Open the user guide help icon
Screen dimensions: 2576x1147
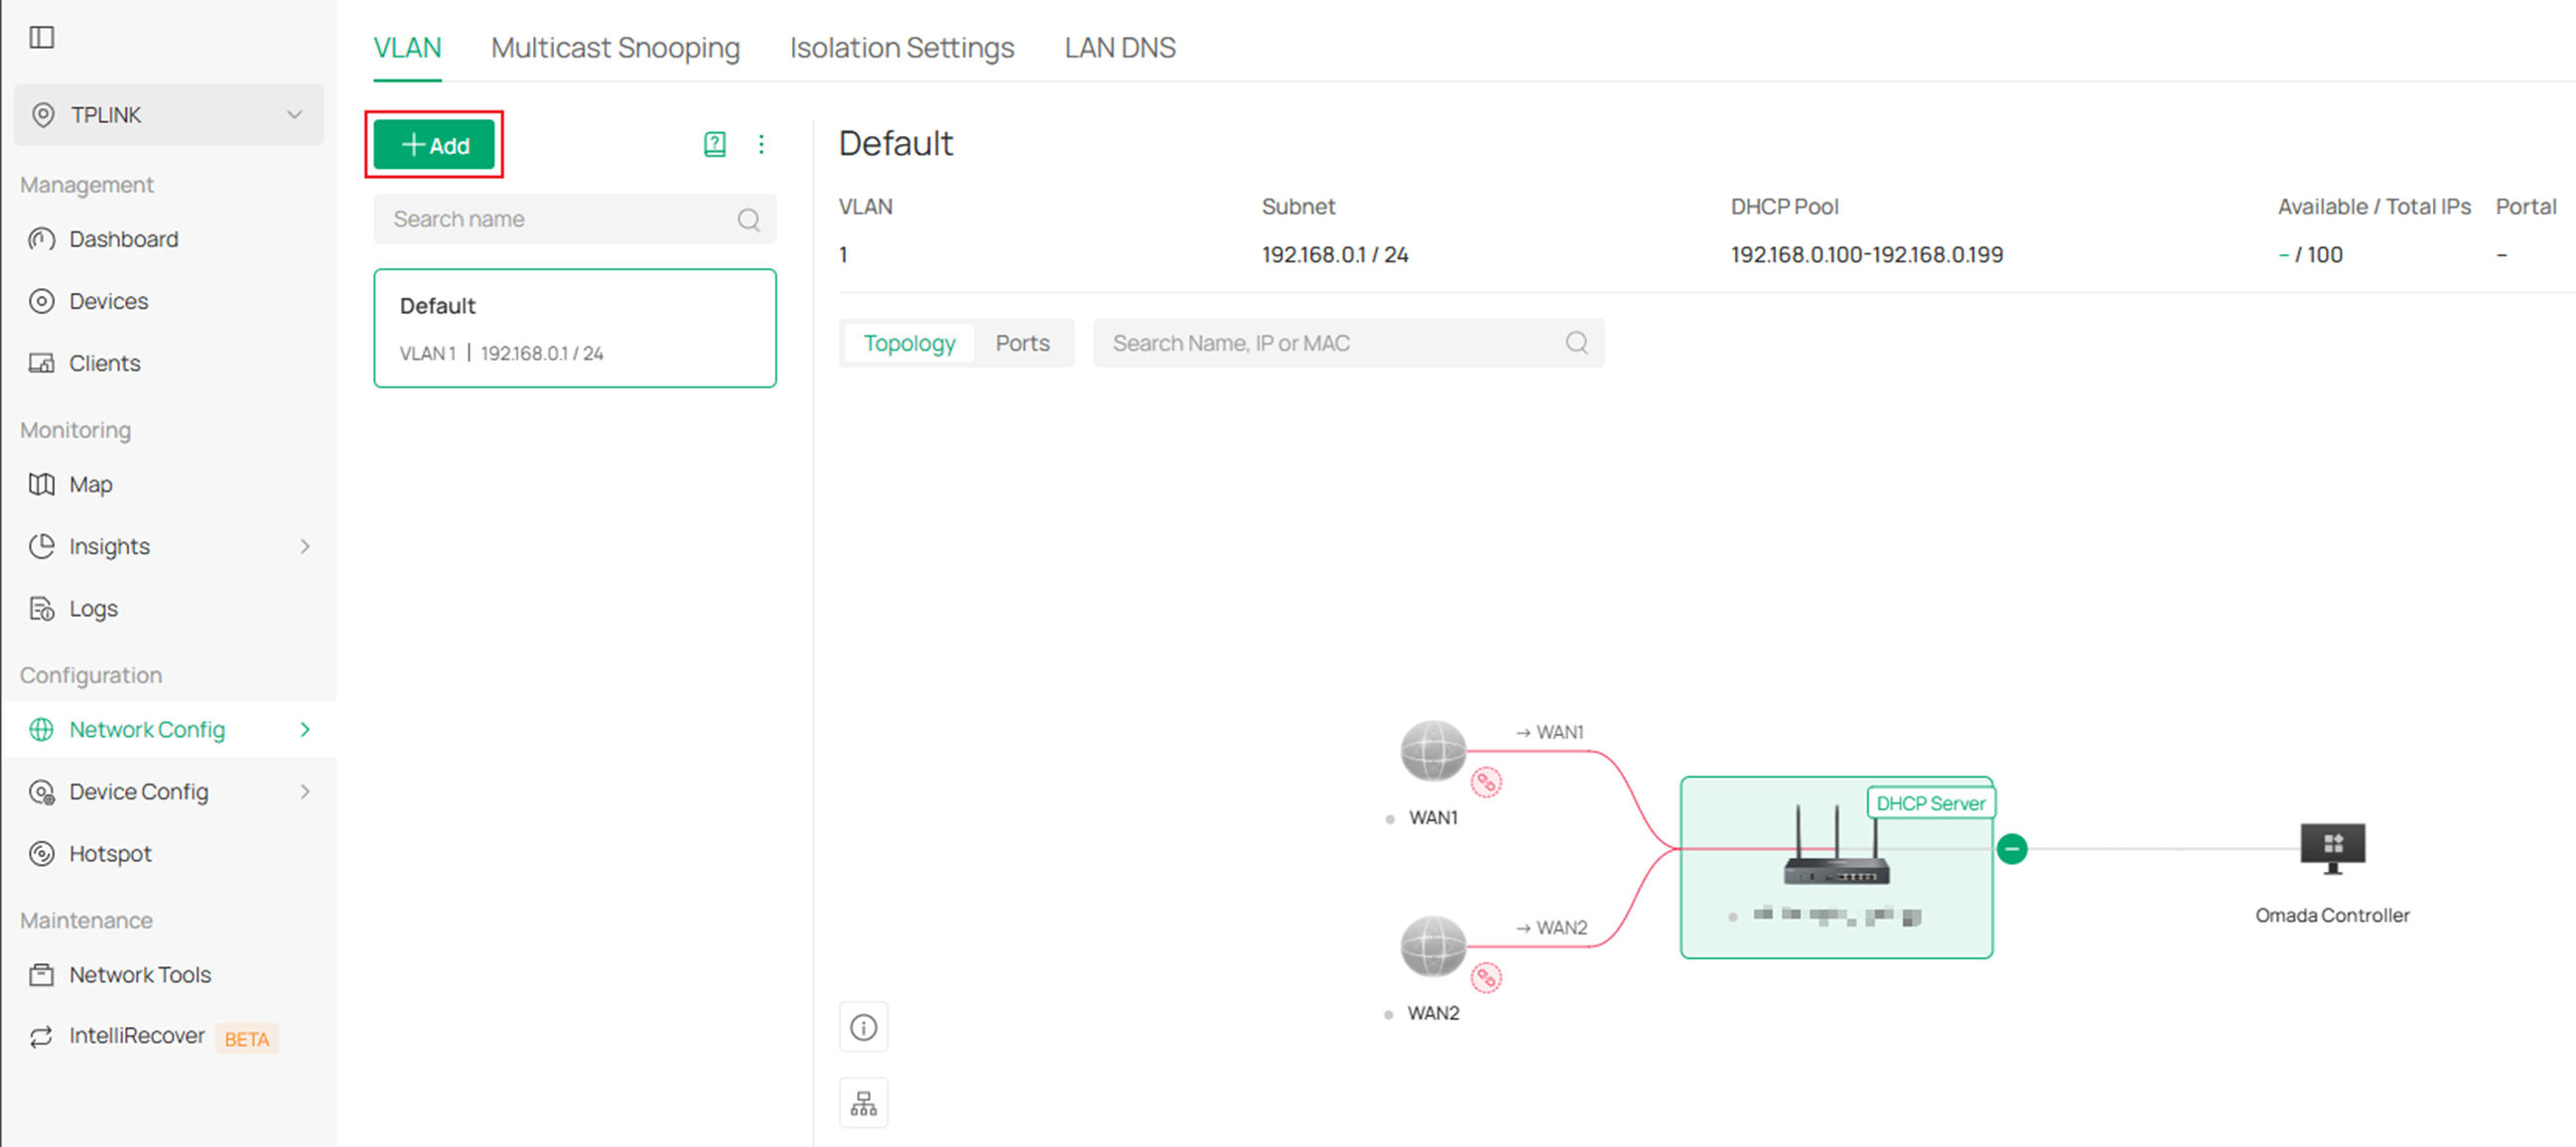click(714, 144)
